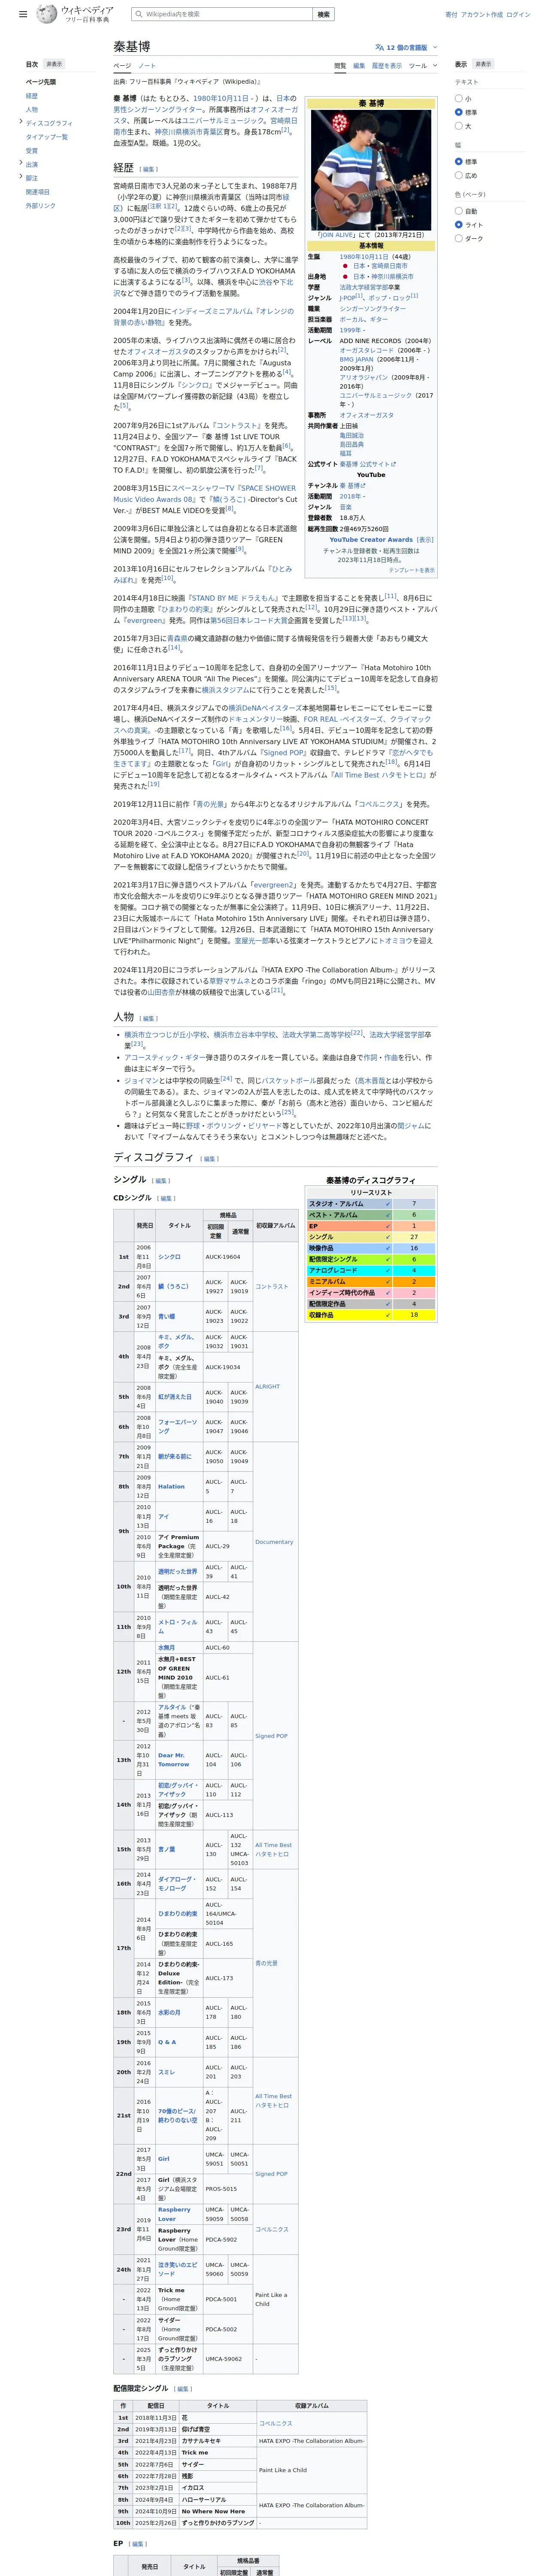The height and width of the screenshot is (2576, 551).
Task: Switch to the ページ tab
Action: 121,66
